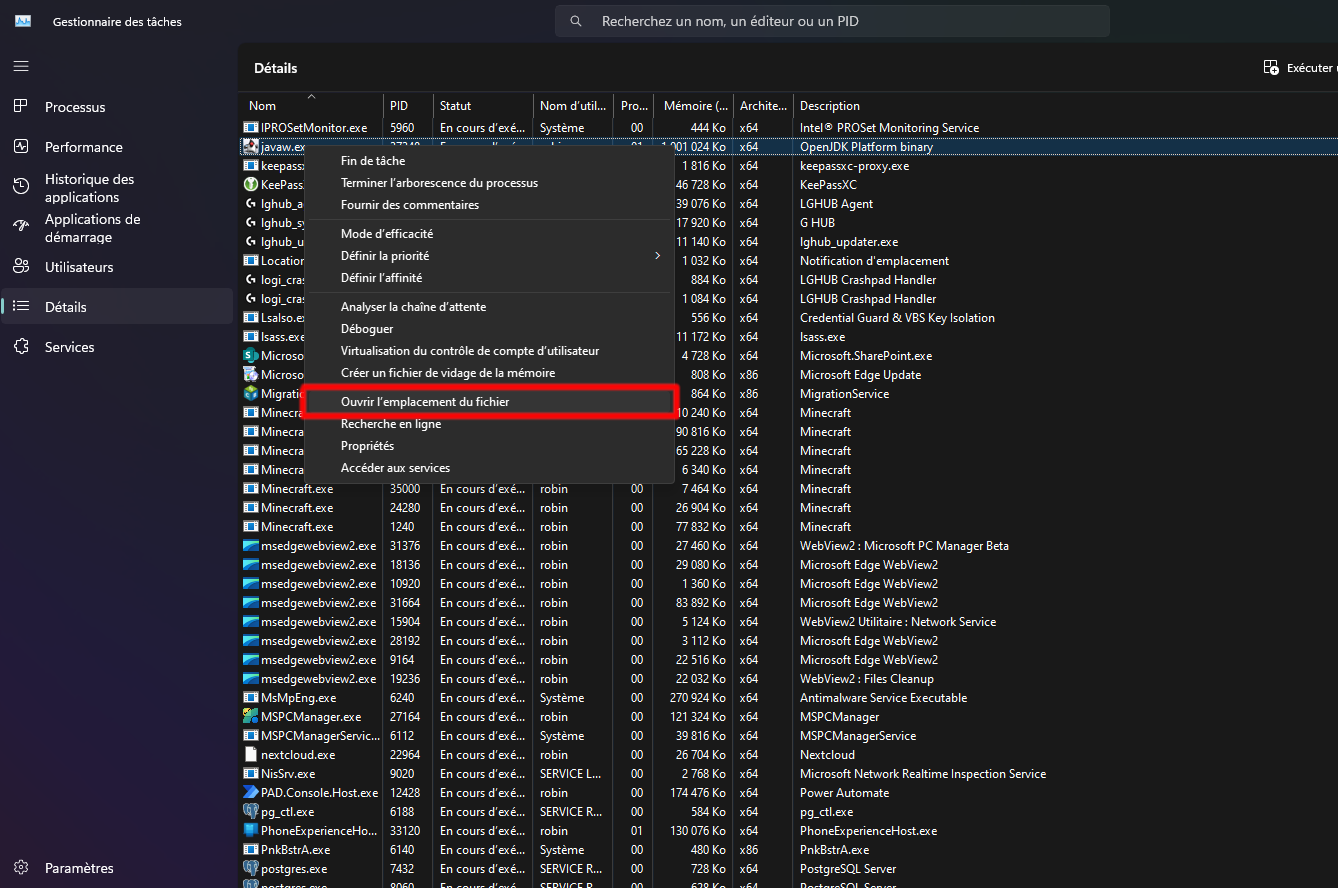The height and width of the screenshot is (888, 1338).
Task: Click the Processus sidebar icon
Action: point(21,107)
